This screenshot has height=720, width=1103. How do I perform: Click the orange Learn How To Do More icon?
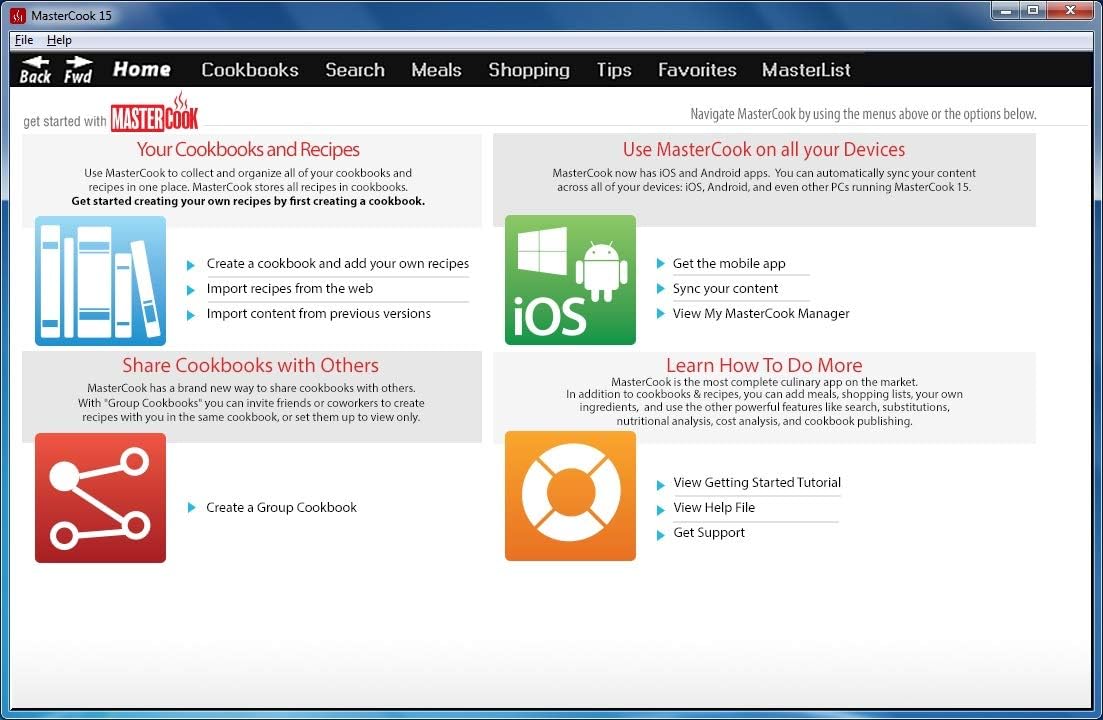570,496
